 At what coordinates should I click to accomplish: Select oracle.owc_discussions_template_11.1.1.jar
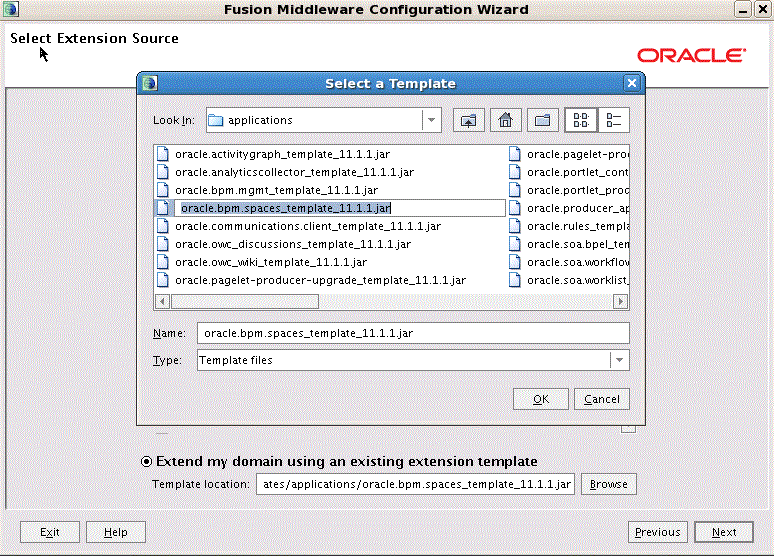293,244
